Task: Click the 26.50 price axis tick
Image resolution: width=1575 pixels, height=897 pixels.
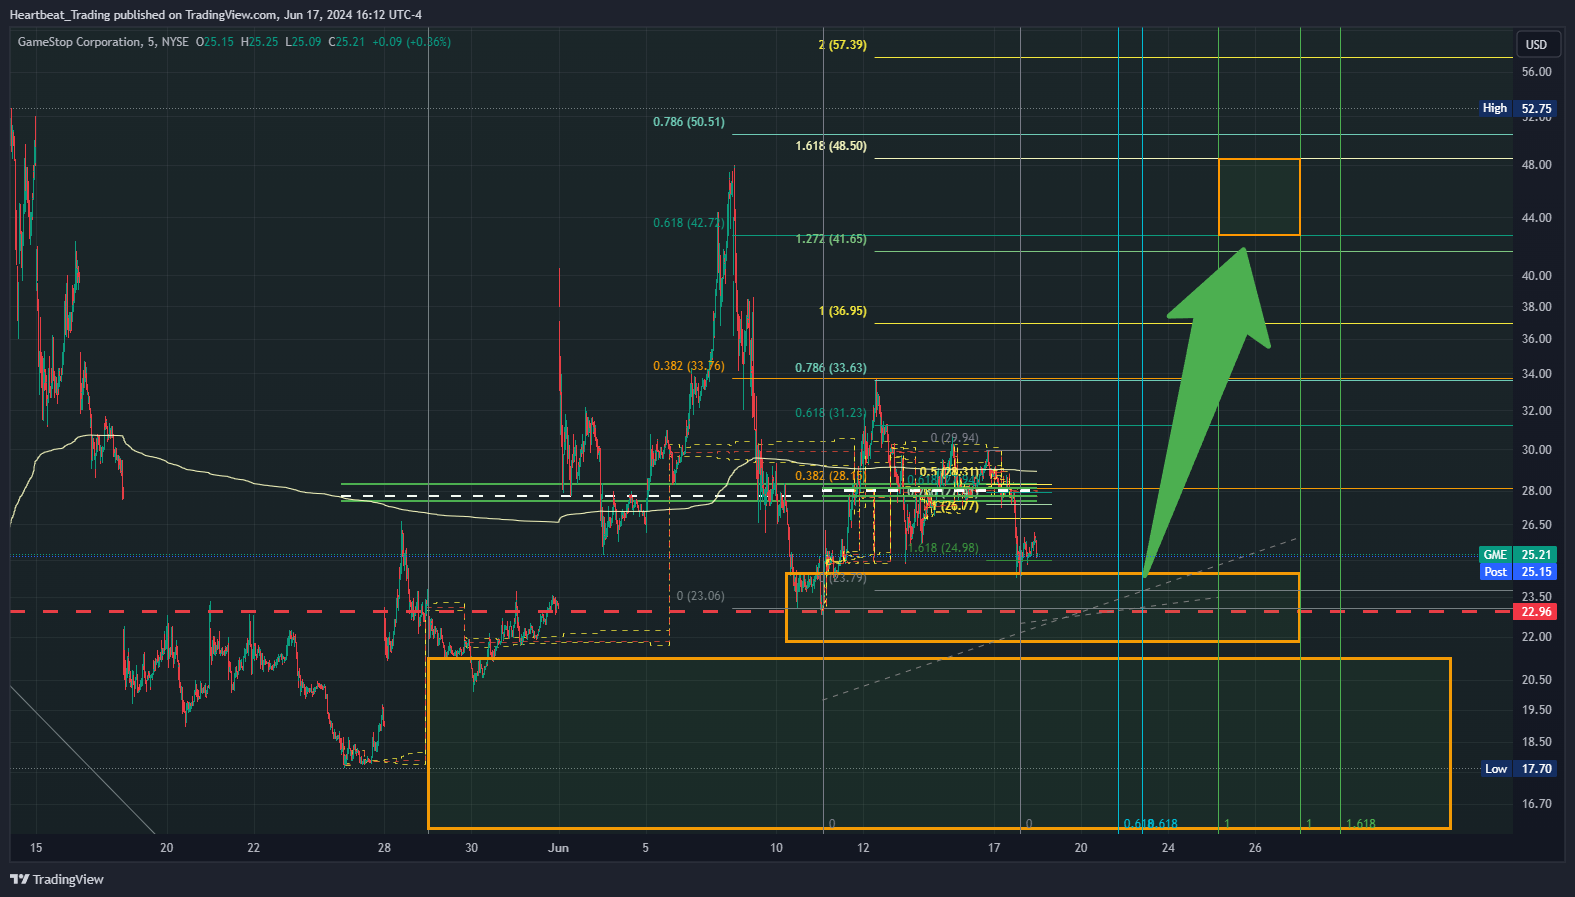Action: click(x=1536, y=525)
